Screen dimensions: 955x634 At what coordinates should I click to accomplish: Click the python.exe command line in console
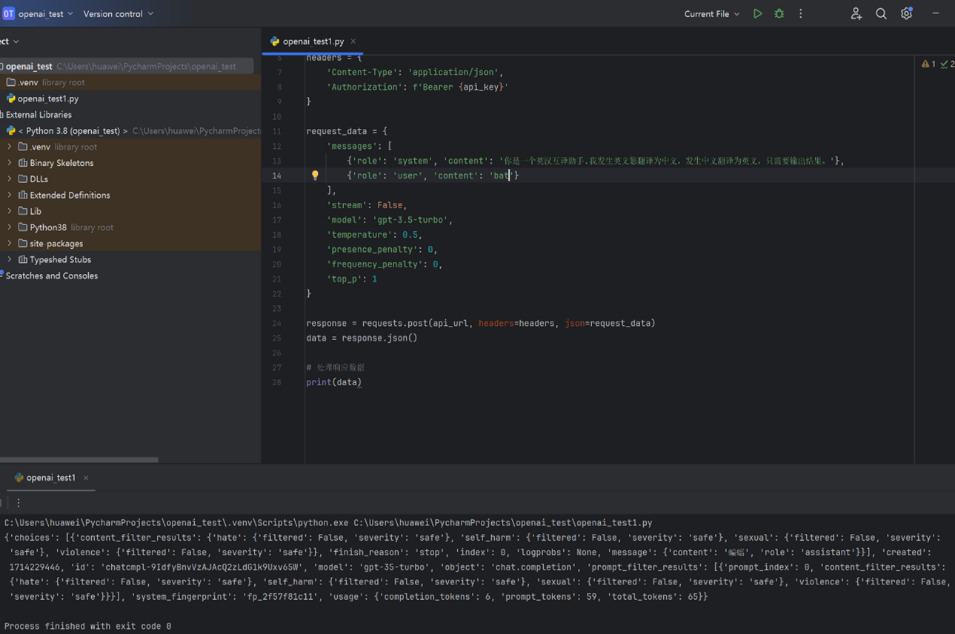[328, 523]
